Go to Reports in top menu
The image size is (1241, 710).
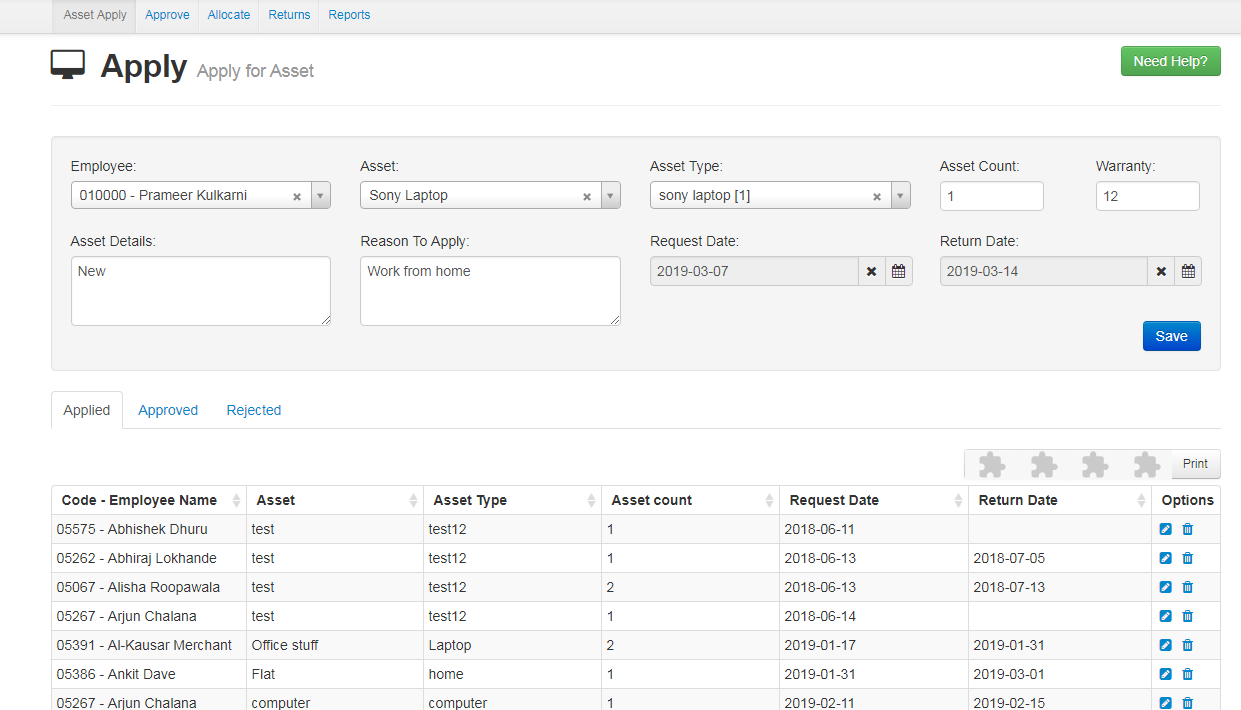[349, 15]
